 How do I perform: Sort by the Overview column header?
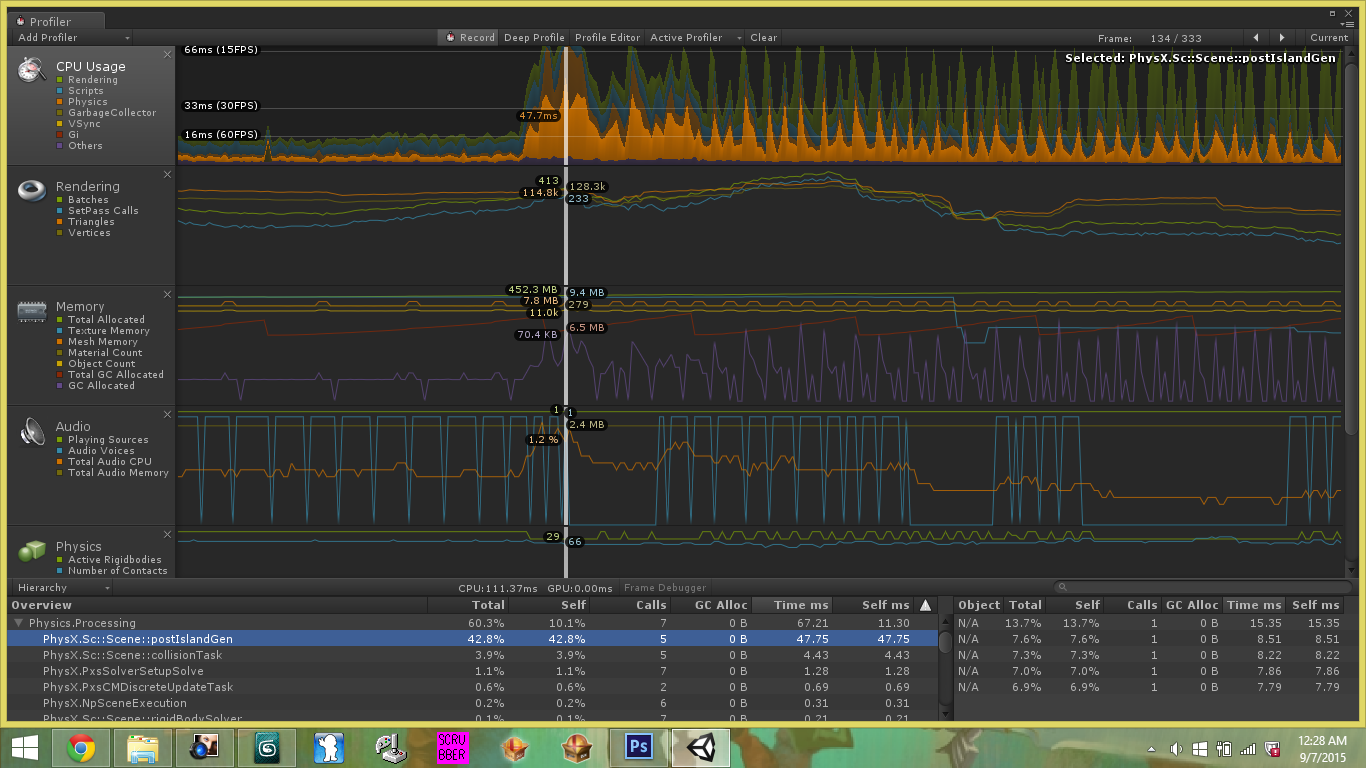tap(218, 605)
